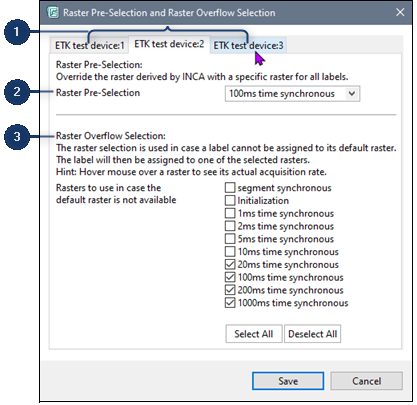The image size is (417, 405).
Task: Check the Initialization raster checkbox
Action: 230,201
